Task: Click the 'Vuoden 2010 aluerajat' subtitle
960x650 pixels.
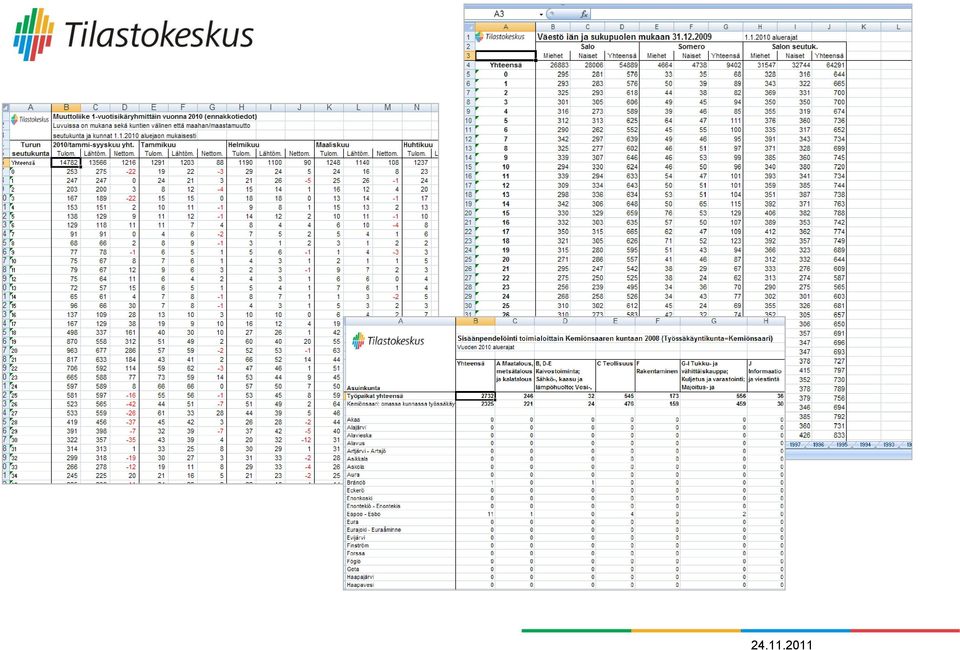Action: [x=486, y=348]
